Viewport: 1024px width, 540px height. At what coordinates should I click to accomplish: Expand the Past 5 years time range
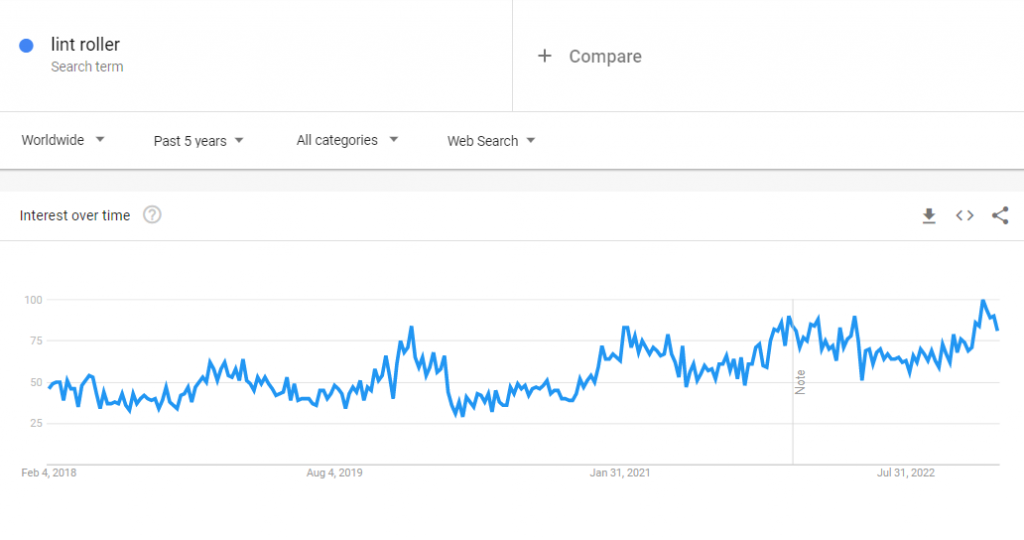198,141
